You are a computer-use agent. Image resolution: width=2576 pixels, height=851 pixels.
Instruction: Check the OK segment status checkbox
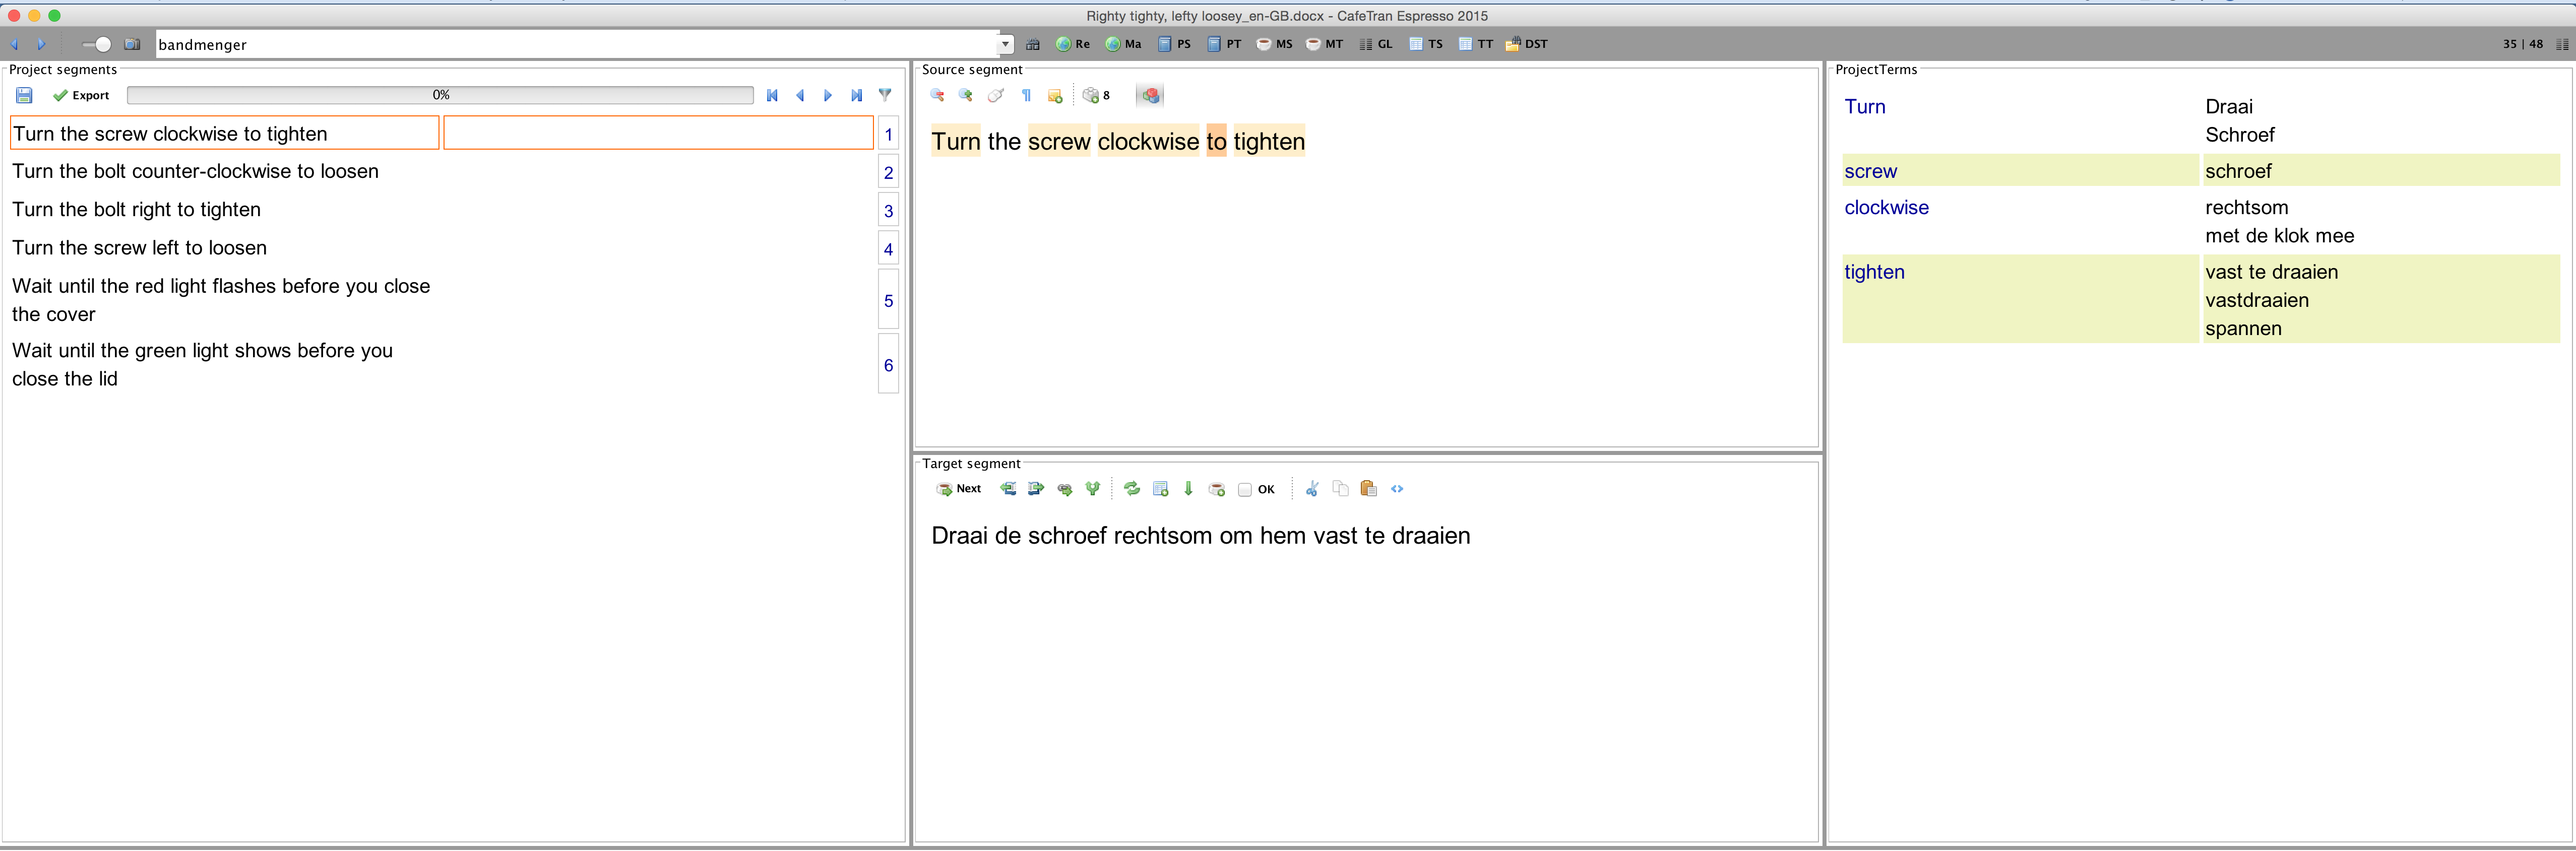tap(1245, 490)
